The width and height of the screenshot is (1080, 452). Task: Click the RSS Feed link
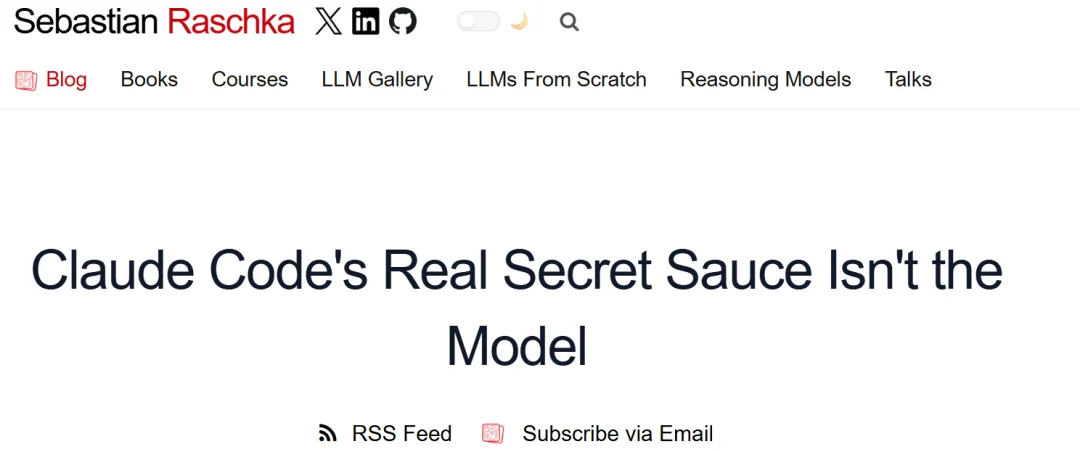(402, 433)
